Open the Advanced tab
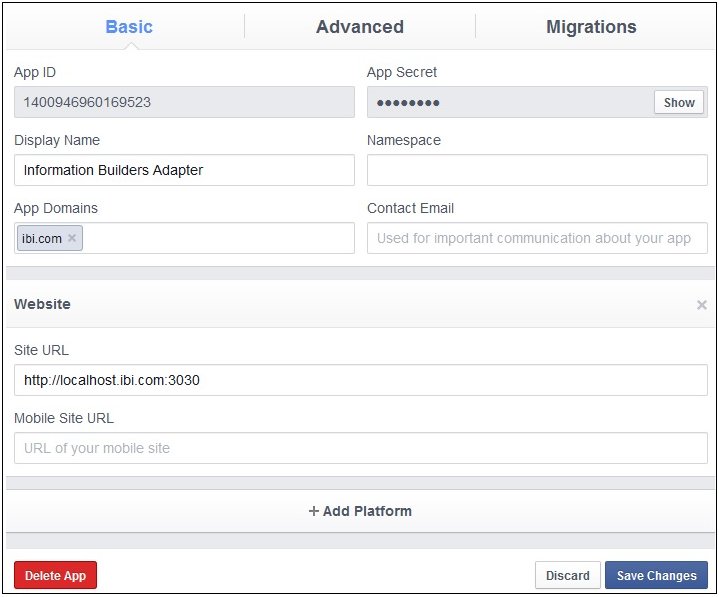Viewport: 719px width, 597px height. [360, 27]
